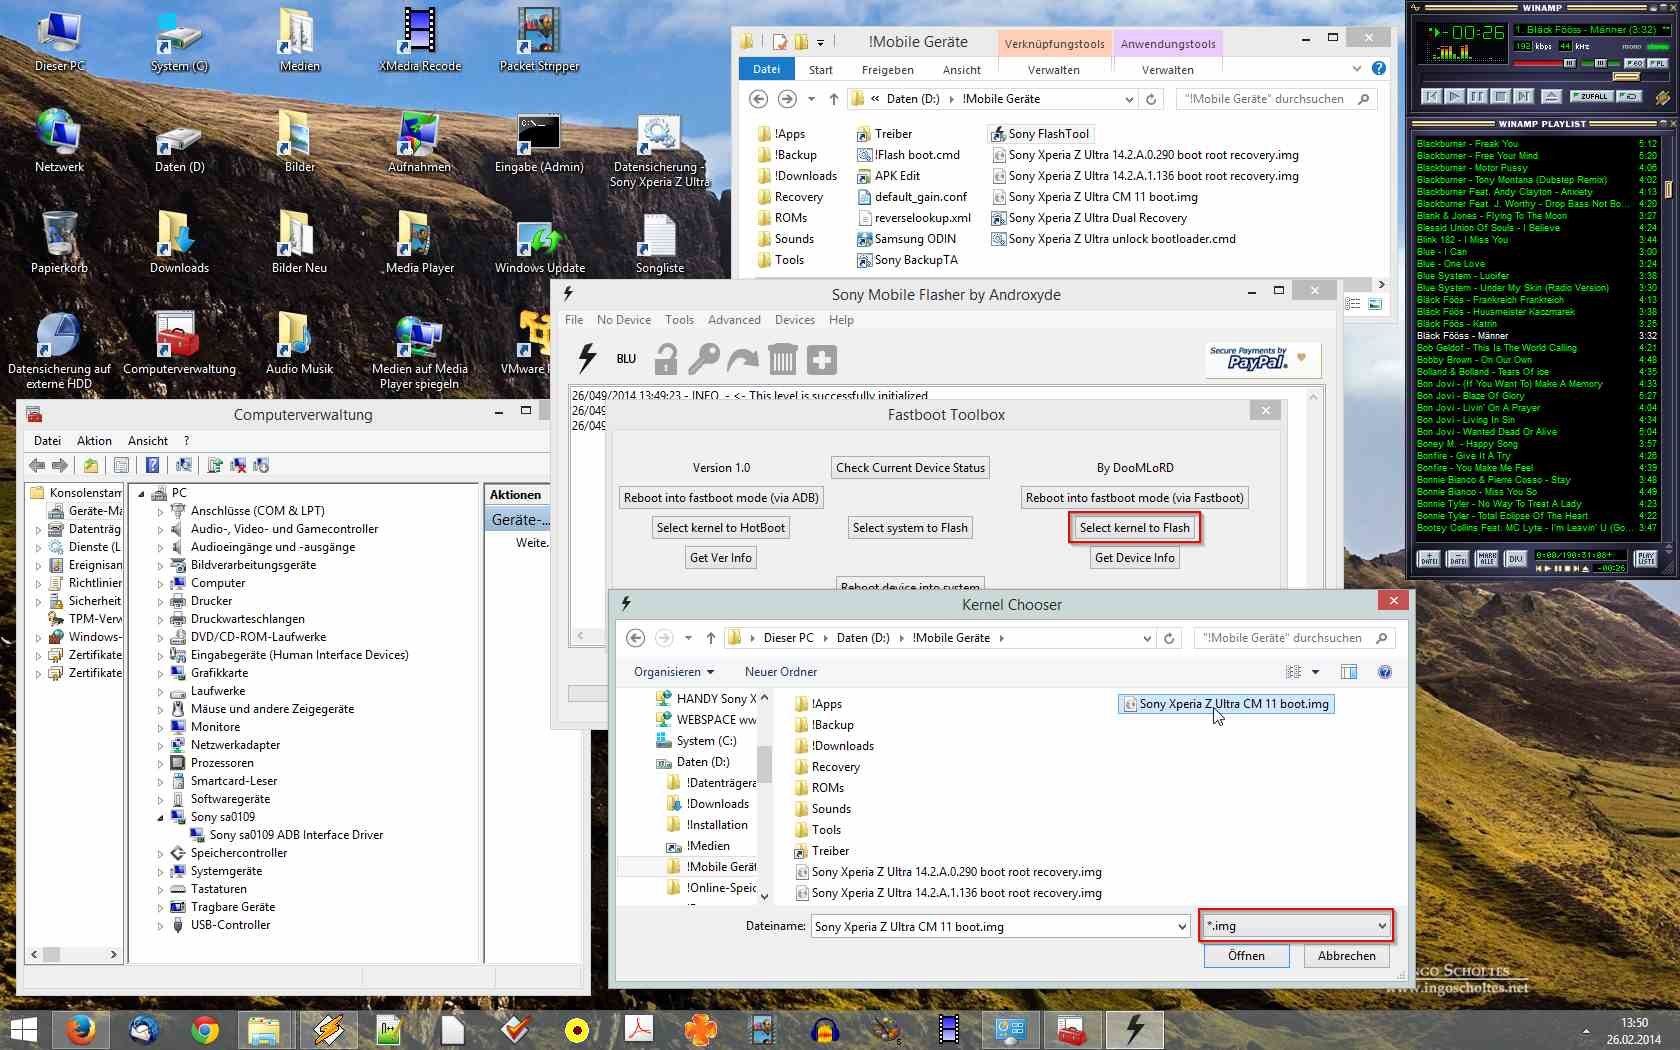Switch to Ansicht tab in !Mobile Geräte Explorer

(x=961, y=70)
